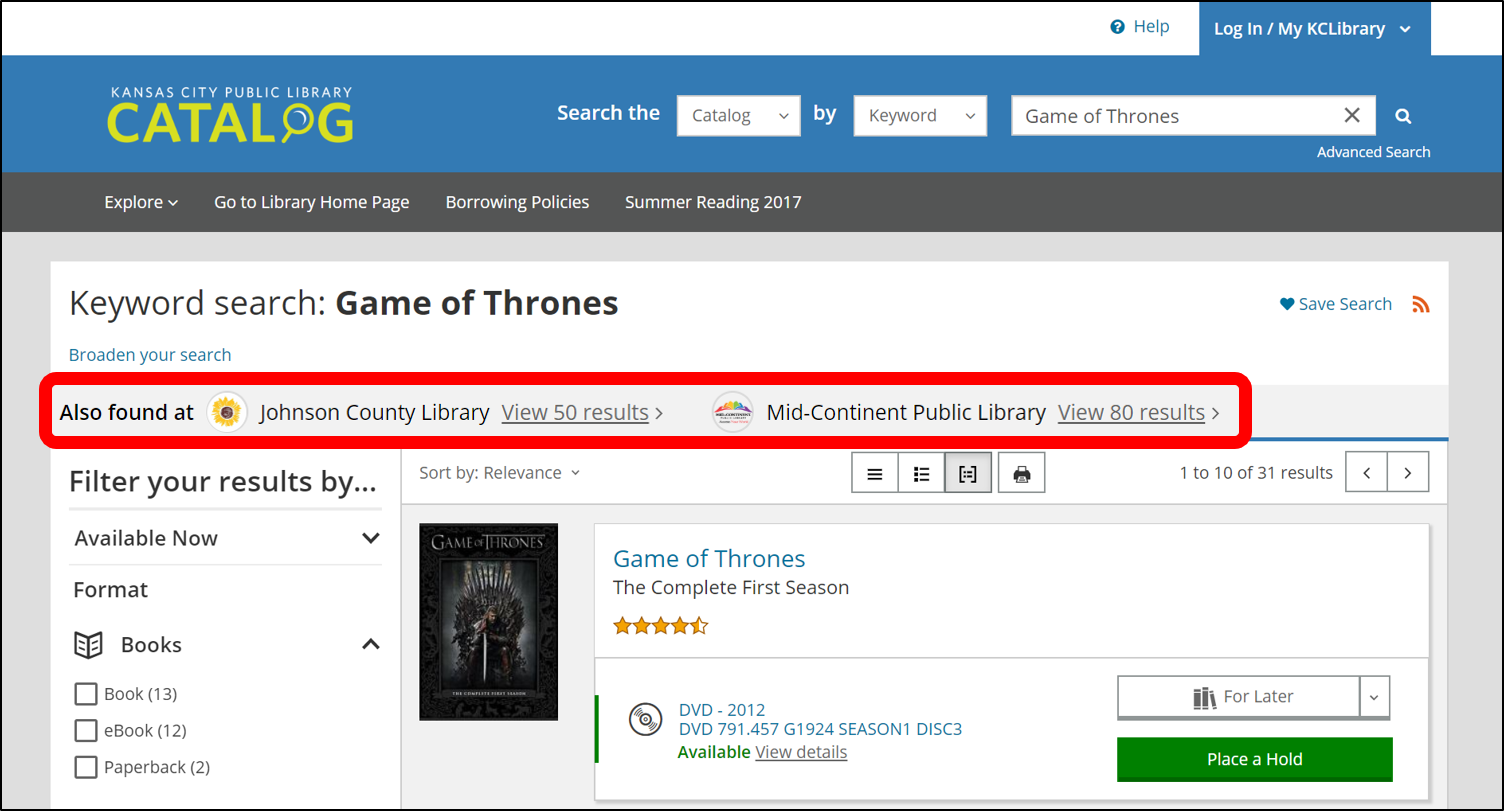Switch to the bulleted list view icon

pyautogui.click(x=921, y=473)
